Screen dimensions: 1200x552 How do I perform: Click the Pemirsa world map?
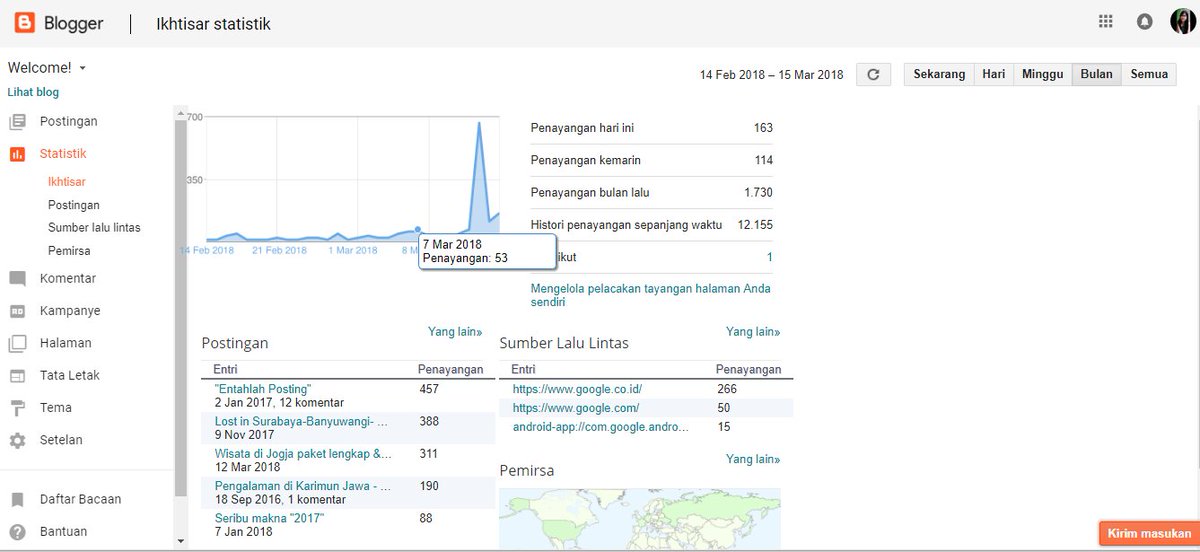[640, 518]
